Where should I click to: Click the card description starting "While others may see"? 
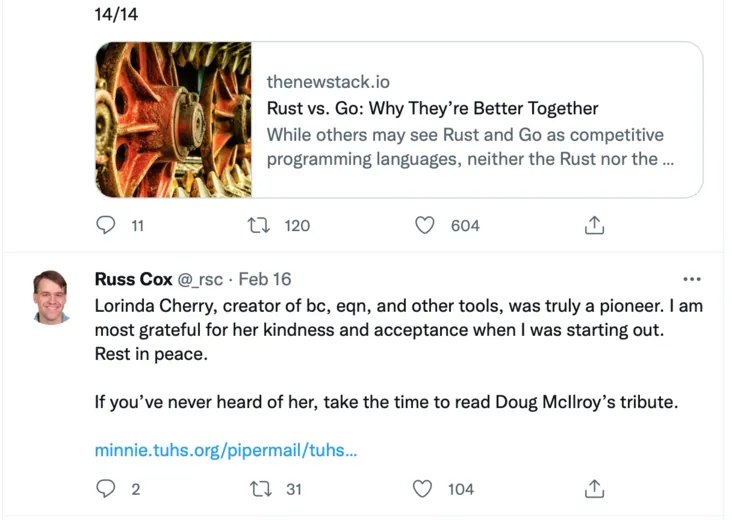click(464, 146)
